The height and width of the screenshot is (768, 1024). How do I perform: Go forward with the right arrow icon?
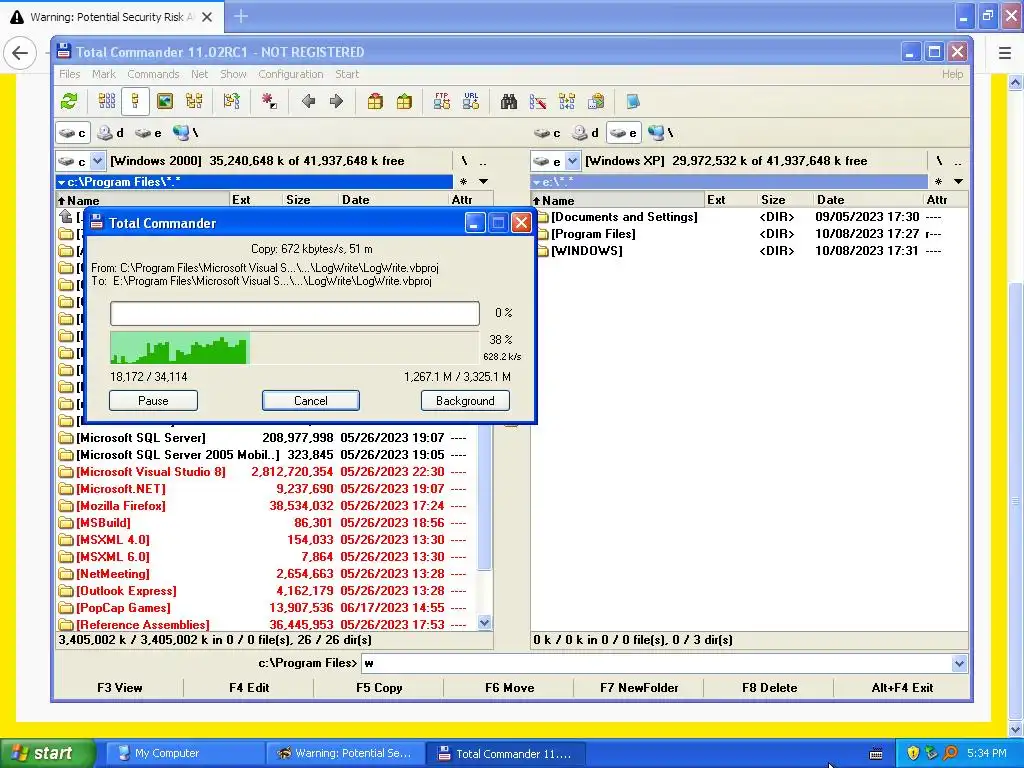[x=336, y=101]
